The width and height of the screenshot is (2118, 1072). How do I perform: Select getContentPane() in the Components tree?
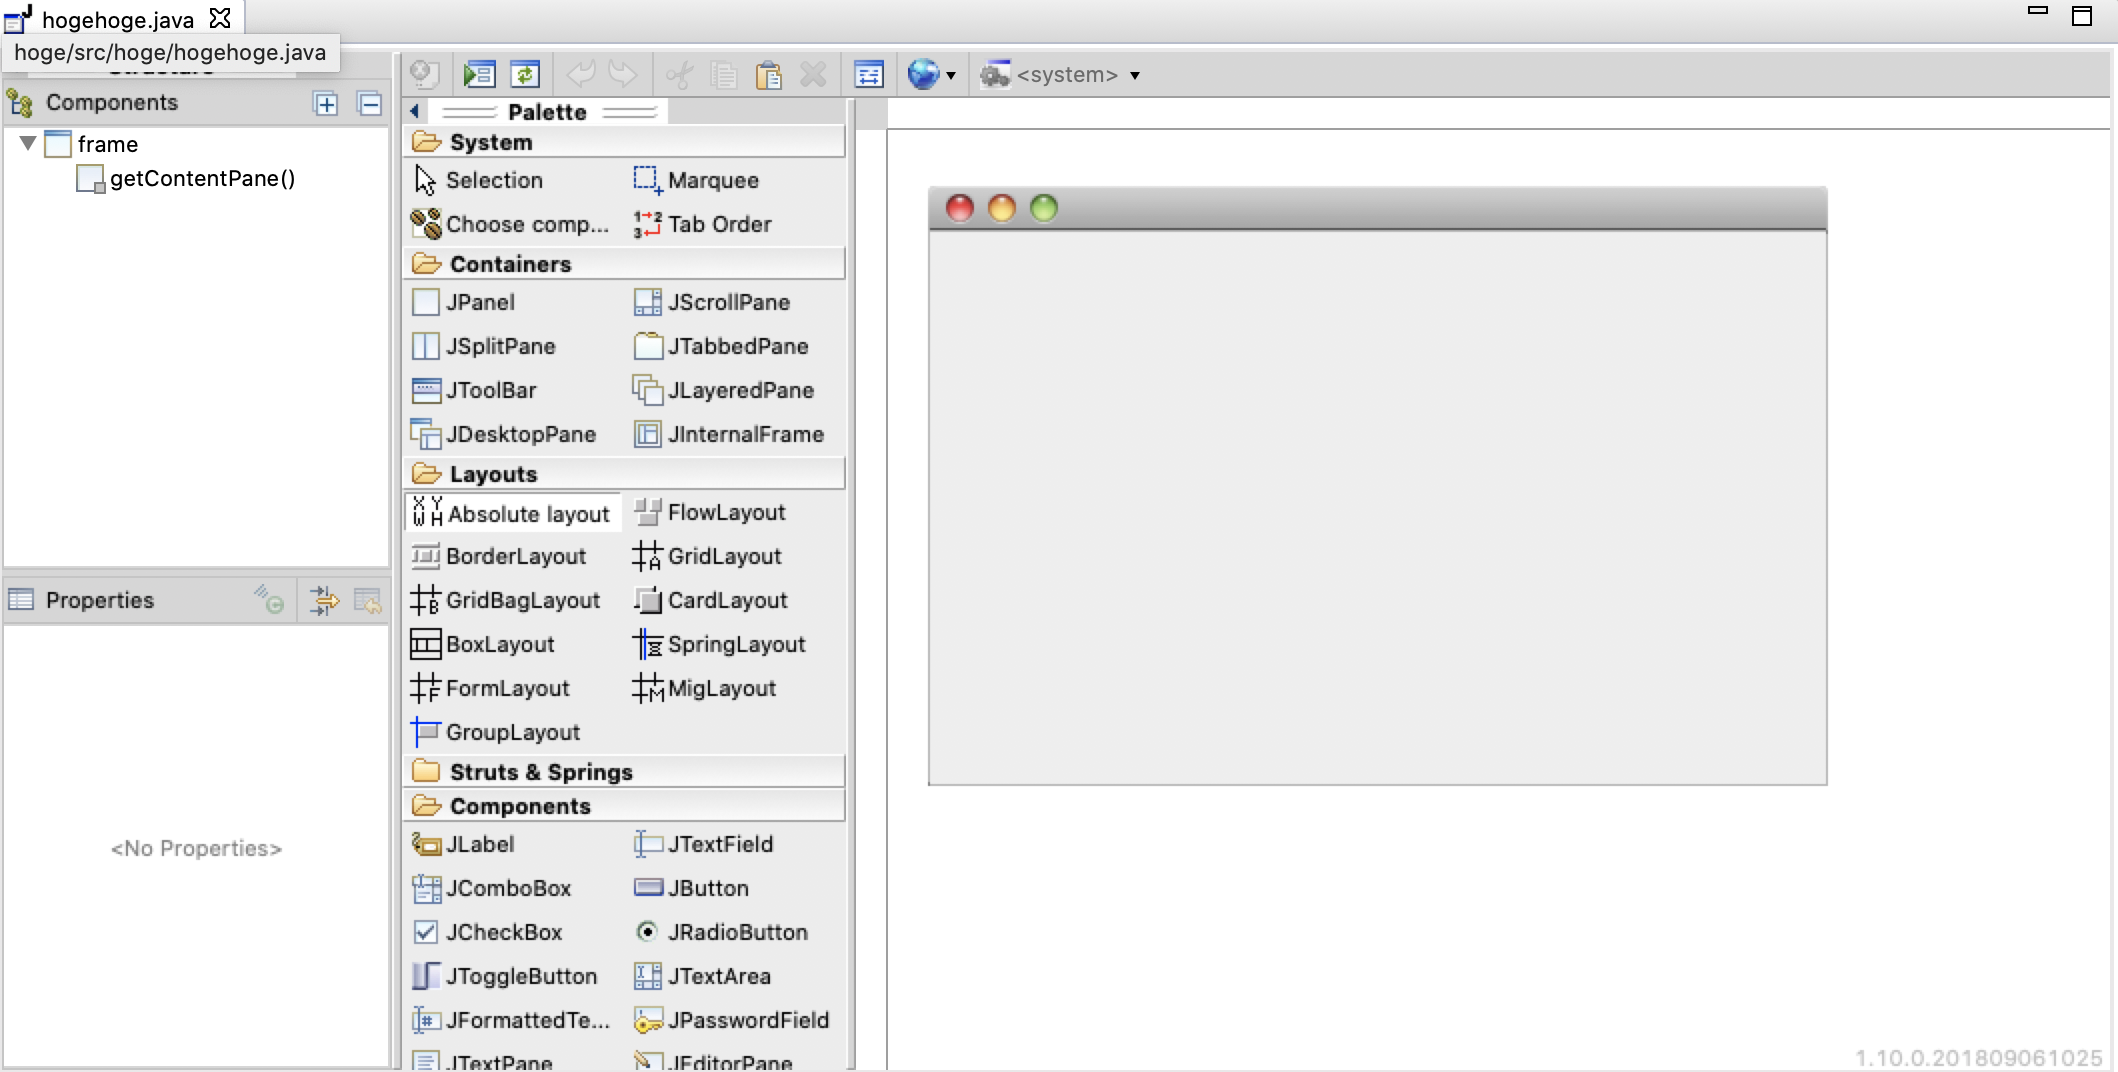click(203, 178)
